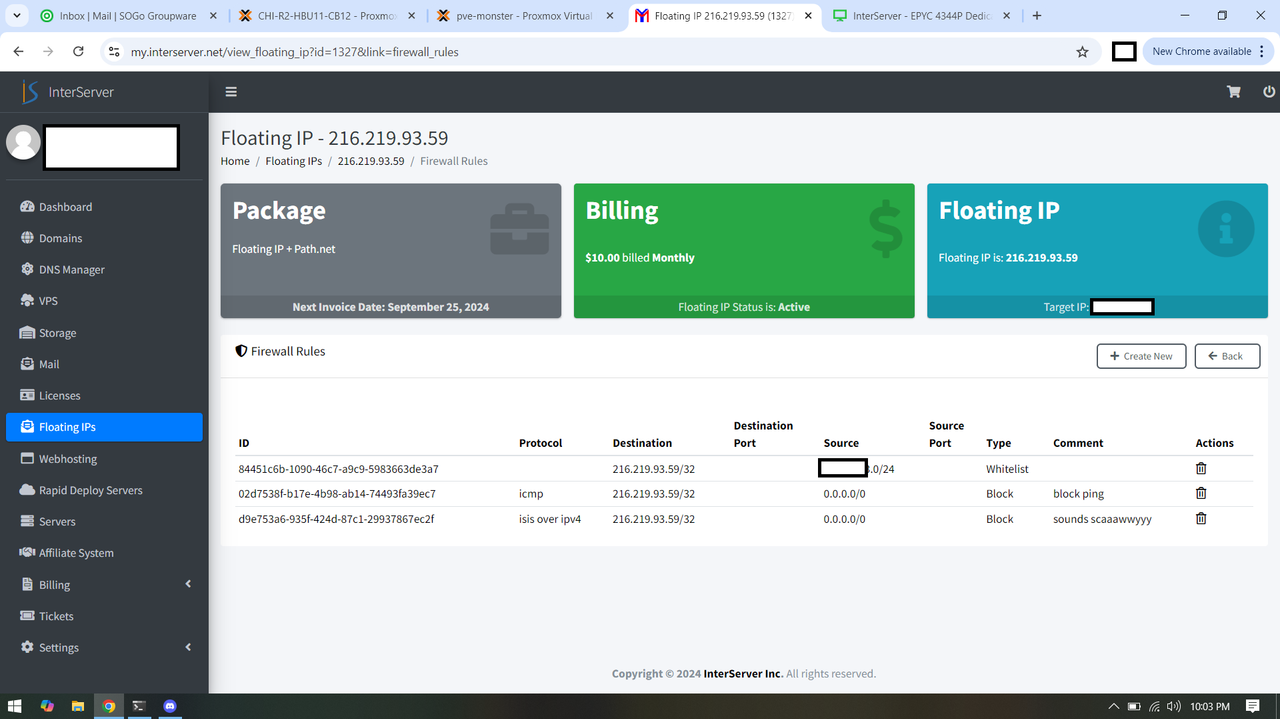Open Dashboard in sidebar
Image resolution: width=1280 pixels, height=719 pixels.
click(104, 207)
